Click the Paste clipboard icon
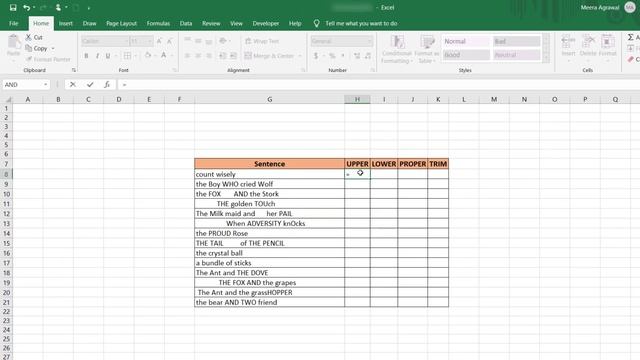Image resolution: width=640 pixels, height=360 pixels. pyautogui.click(x=13, y=42)
